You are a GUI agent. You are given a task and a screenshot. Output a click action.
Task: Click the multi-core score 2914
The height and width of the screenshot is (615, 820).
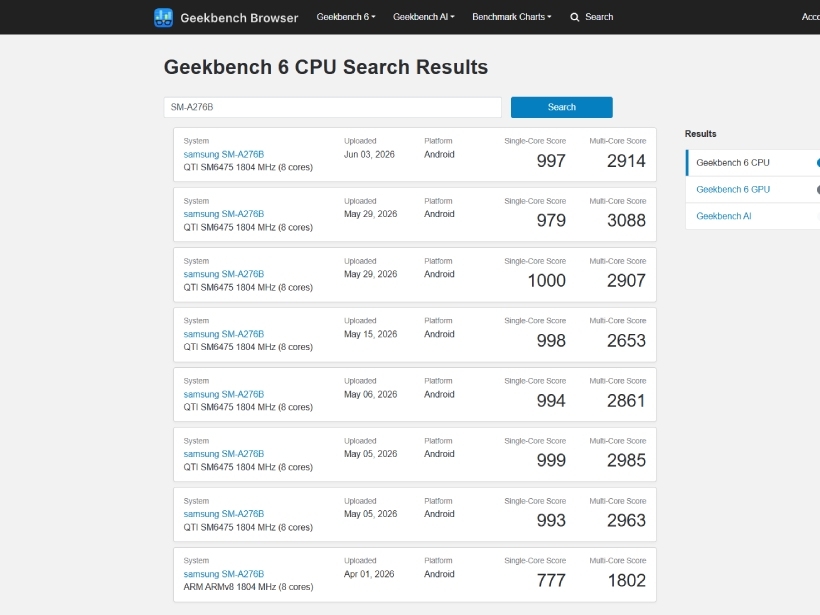click(x=626, y=161)
